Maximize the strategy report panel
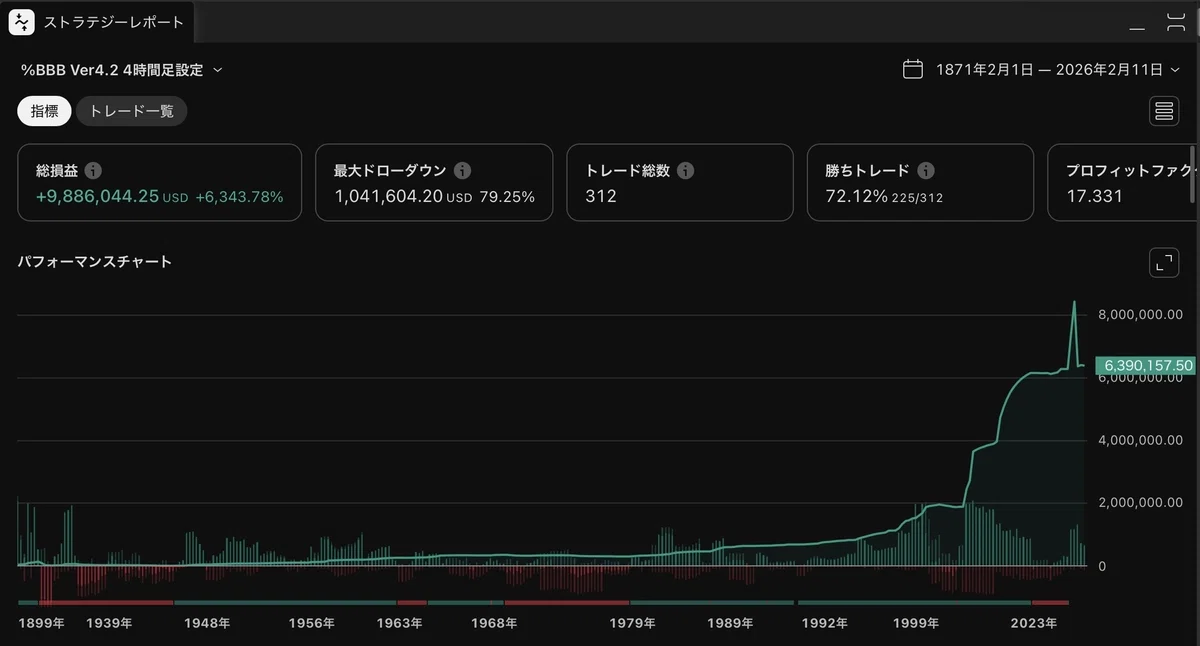Viewport: 1200px width, 646px height. coord(1176,22)
